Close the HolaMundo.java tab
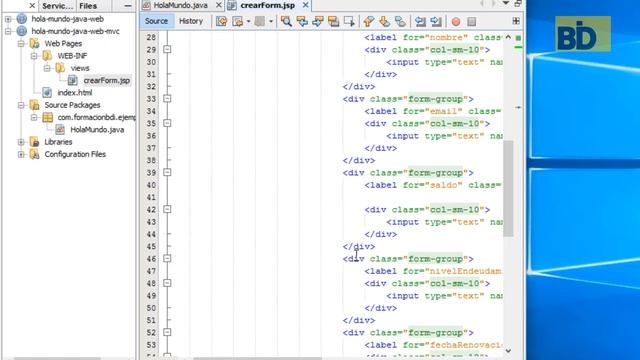Image resolution: width=640 pixels, height=360 pixels. 219,5
